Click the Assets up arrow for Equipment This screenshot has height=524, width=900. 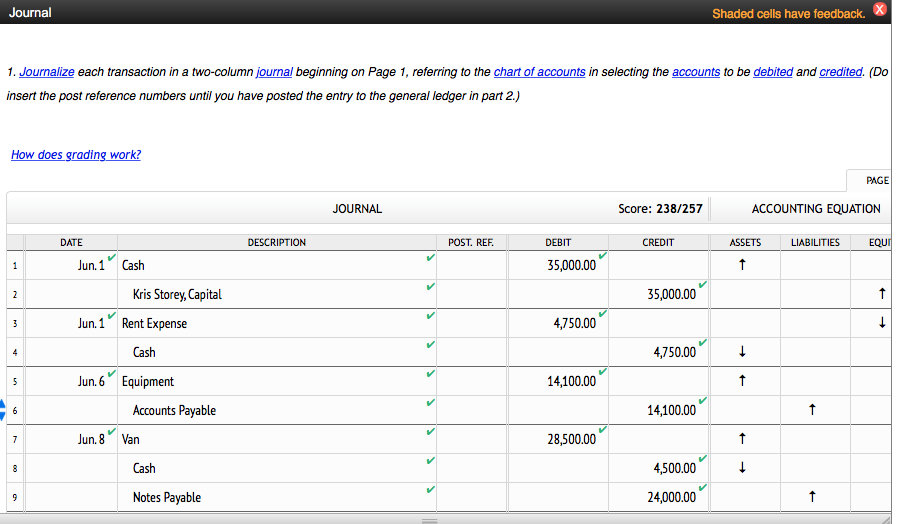[x=742, y=381]
